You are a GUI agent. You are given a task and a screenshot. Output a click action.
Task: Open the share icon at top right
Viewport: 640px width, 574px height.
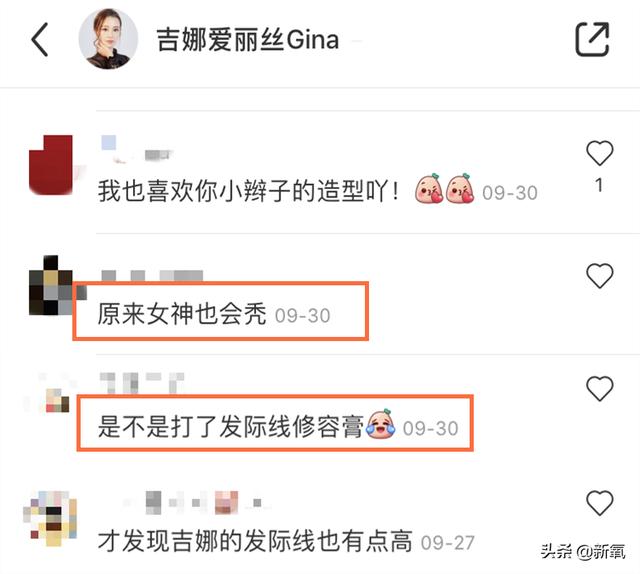click(592, 39)
